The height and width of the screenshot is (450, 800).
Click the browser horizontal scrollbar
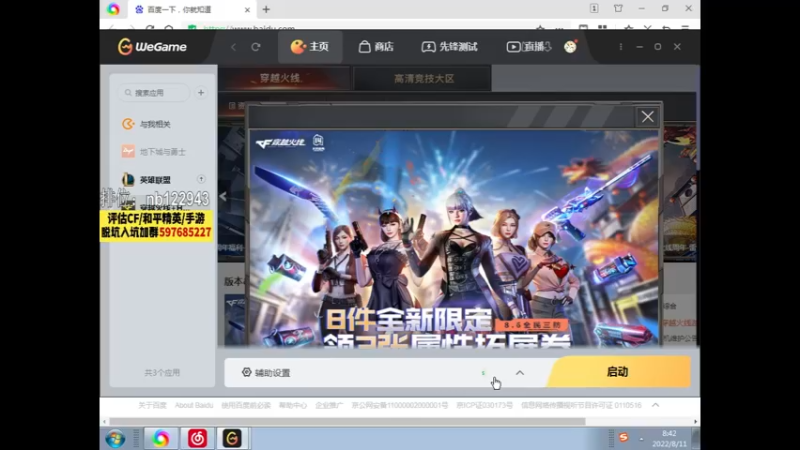point(347,421)
